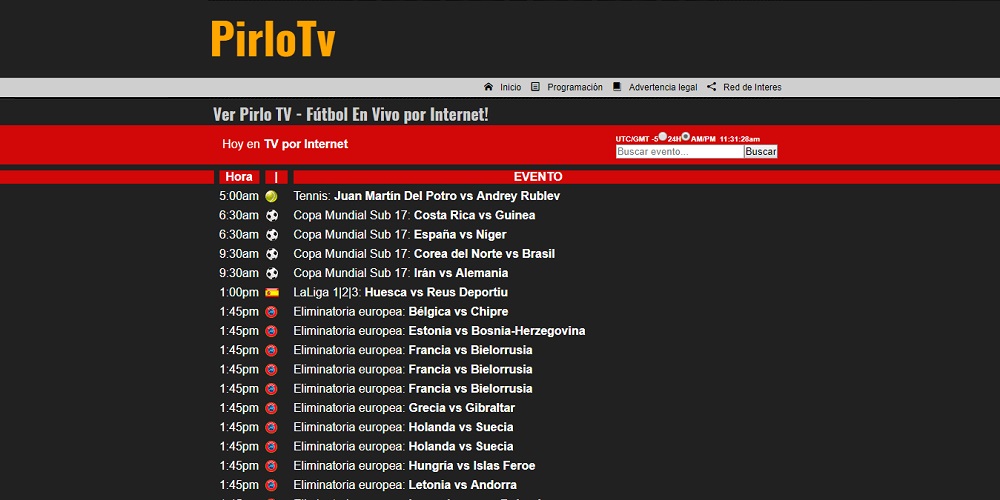
Task: Click the 1:45pm time of Grecia vs Gibraltar
Action: (239, 408)
